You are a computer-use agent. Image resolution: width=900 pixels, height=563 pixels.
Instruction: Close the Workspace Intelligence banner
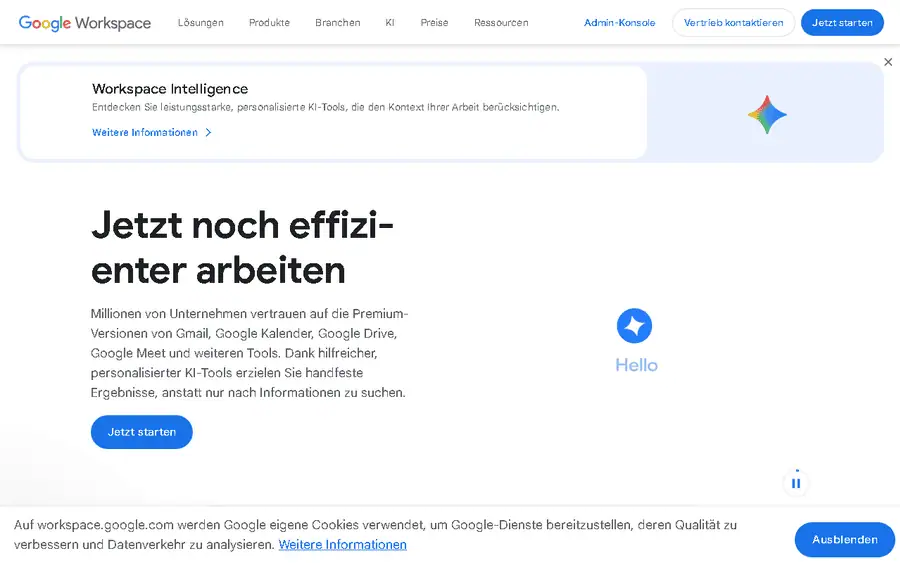pos(888,62)
